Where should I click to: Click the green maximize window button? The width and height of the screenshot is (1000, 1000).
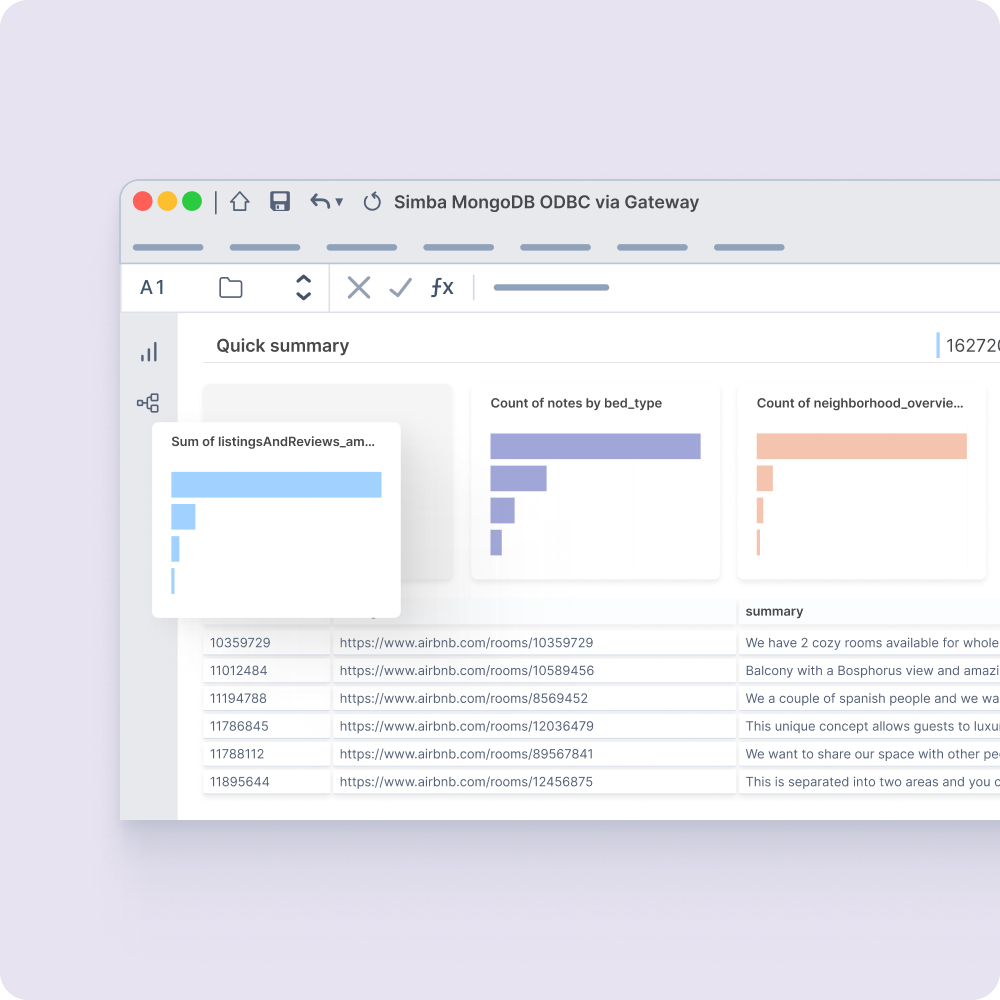point(192,201)
